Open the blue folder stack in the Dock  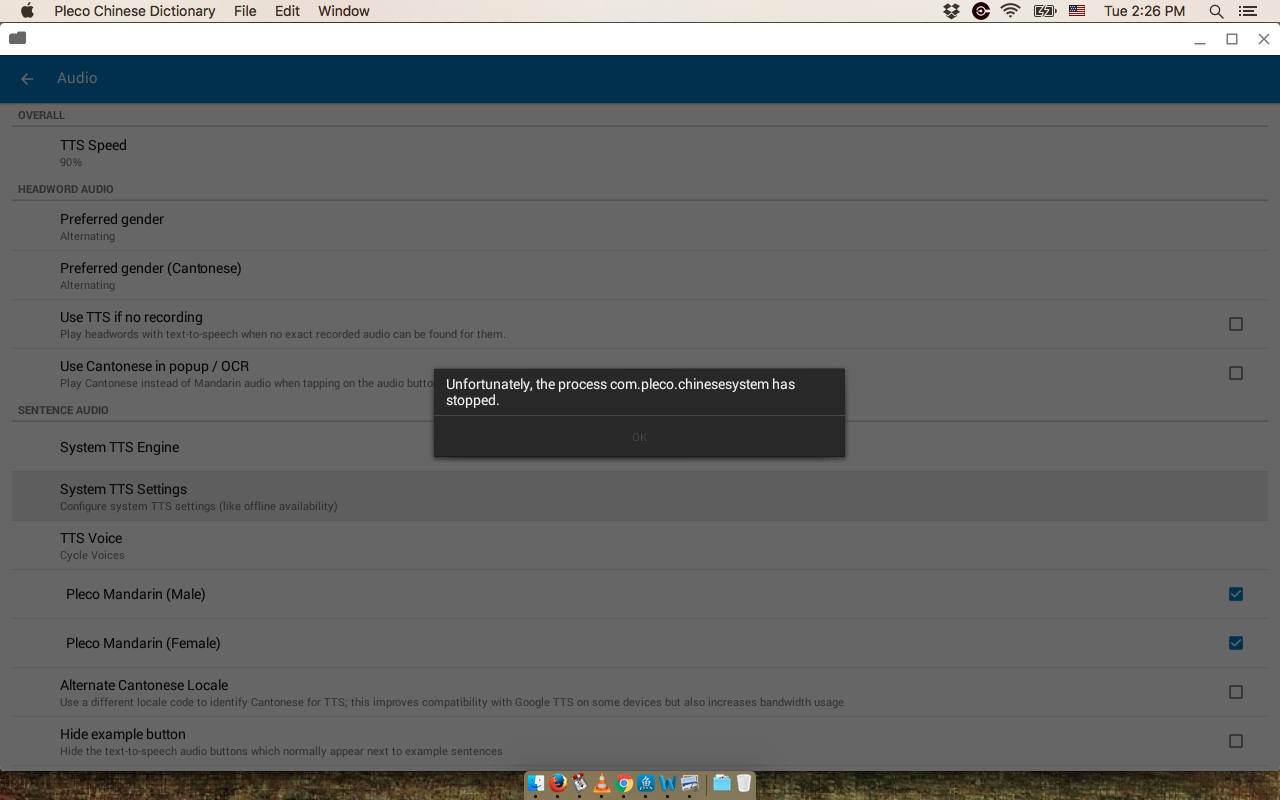tap(722, 783)
